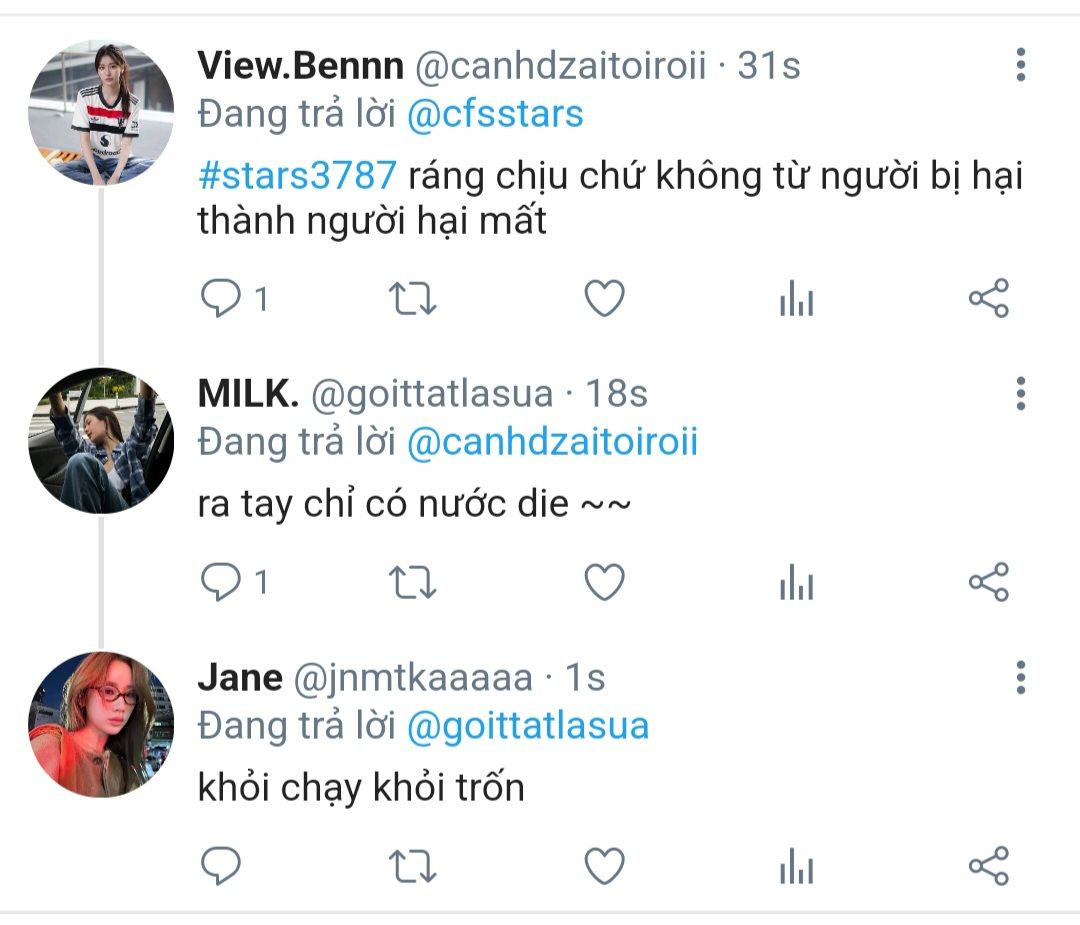Reply to Jane's tweet
This screenshot has height=925, width=1080.
221,866
